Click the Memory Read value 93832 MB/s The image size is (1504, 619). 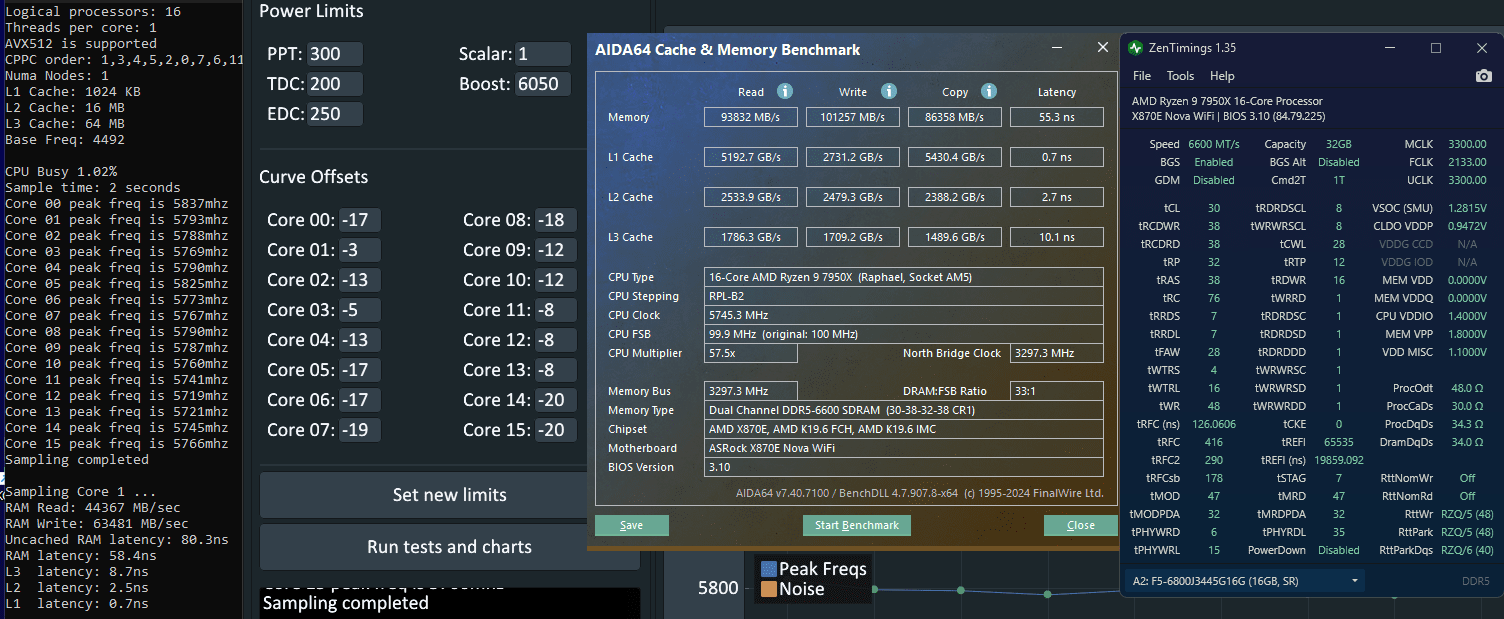pyautogui.click(x=751, y=117)
